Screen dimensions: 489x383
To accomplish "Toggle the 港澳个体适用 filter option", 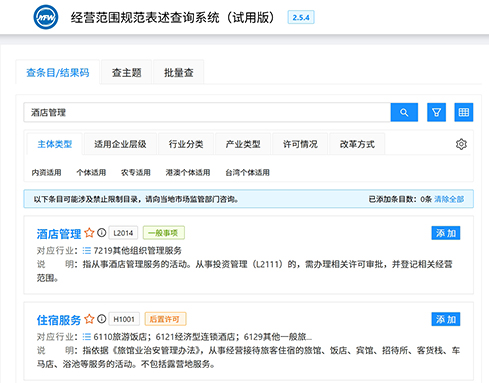I will pos(188,172).
